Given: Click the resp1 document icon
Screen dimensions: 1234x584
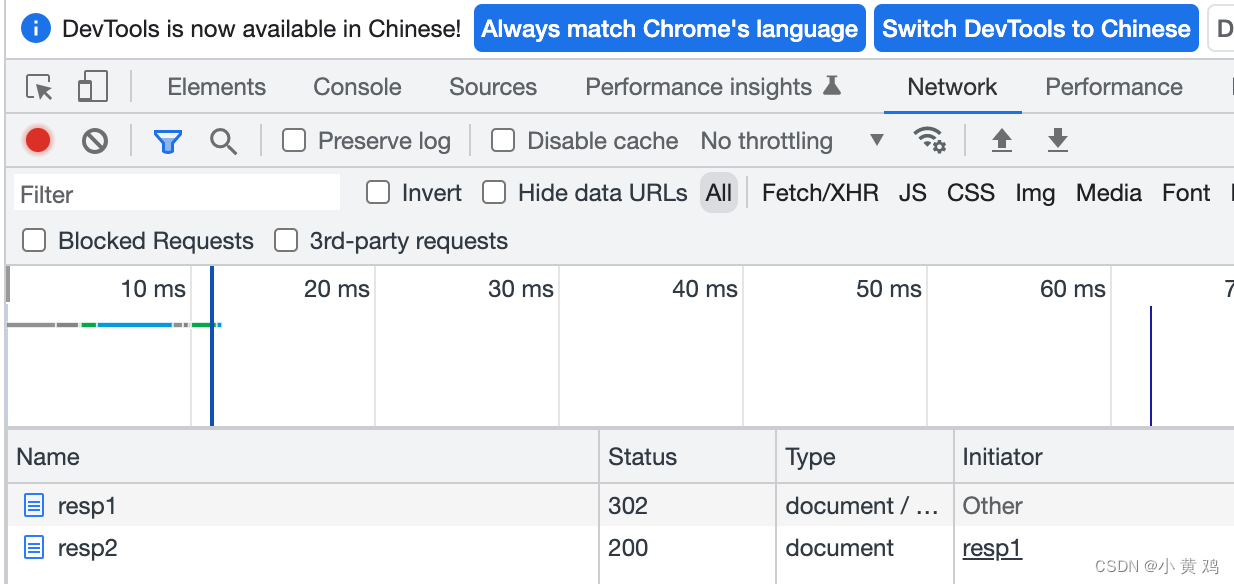Looking at the screenshot, I should [x=34, y=506].
